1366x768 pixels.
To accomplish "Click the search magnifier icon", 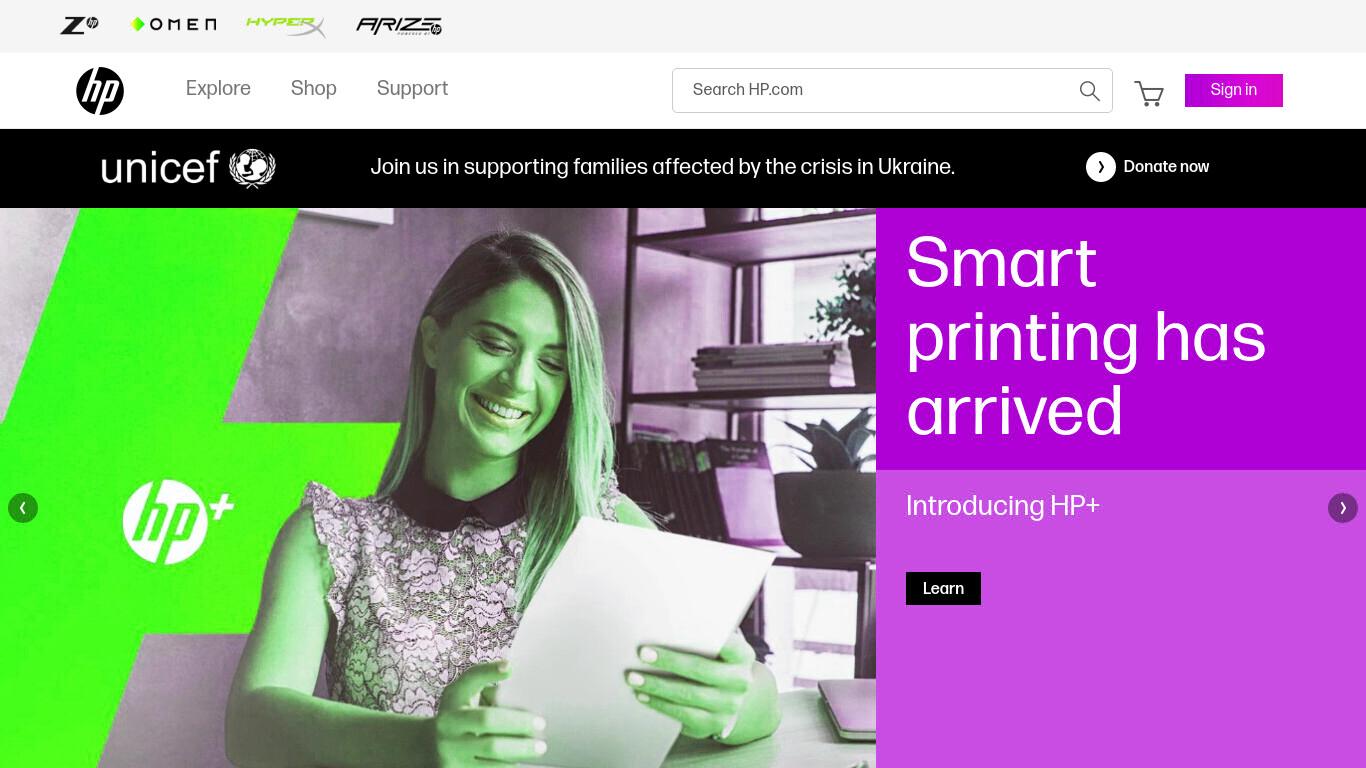I will point(1090,91).
